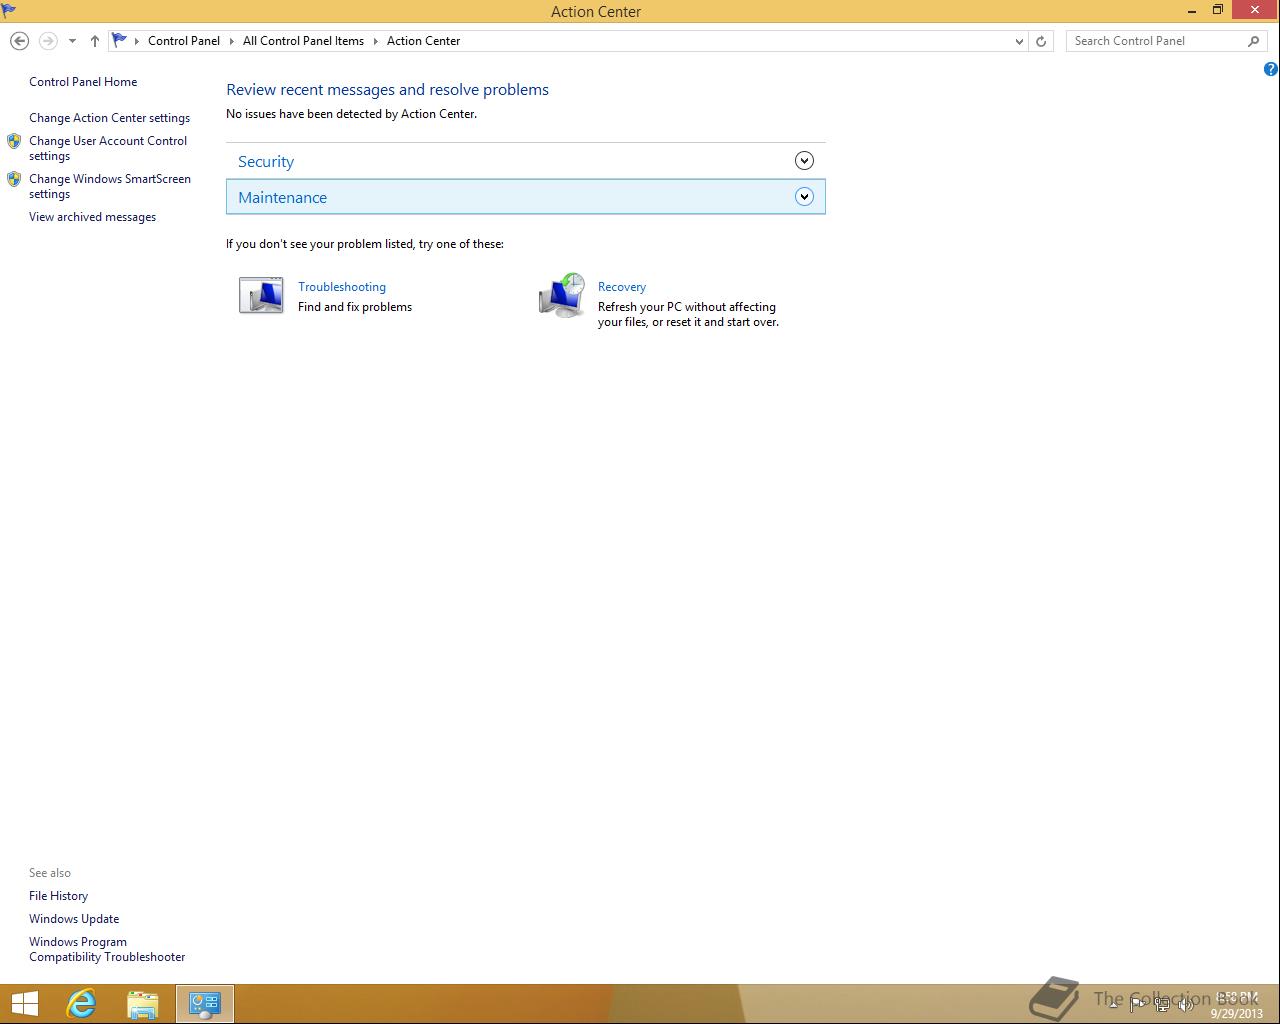Open Control Panel Home
This screenshot has width=1280, height=1024.
(83, 82)
